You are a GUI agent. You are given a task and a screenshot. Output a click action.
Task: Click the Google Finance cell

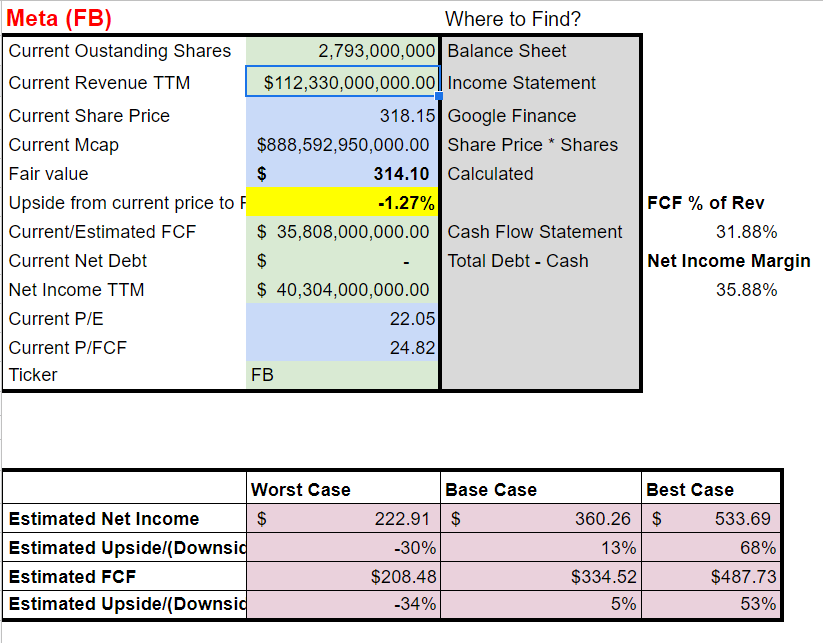click(x=512, y=115)
